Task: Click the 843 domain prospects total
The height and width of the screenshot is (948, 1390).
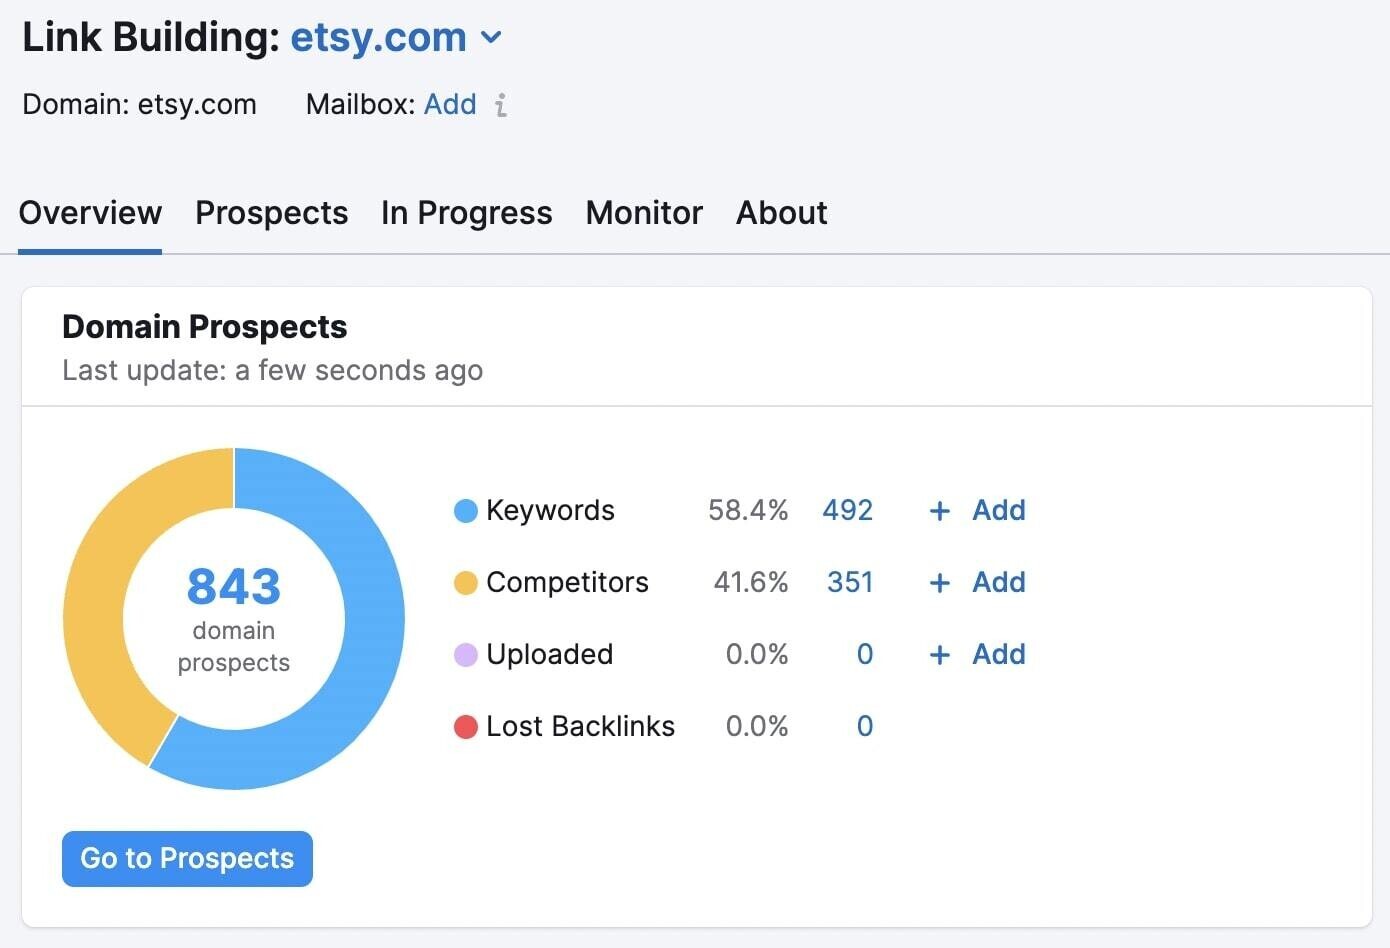Action: tap(234, 587)
